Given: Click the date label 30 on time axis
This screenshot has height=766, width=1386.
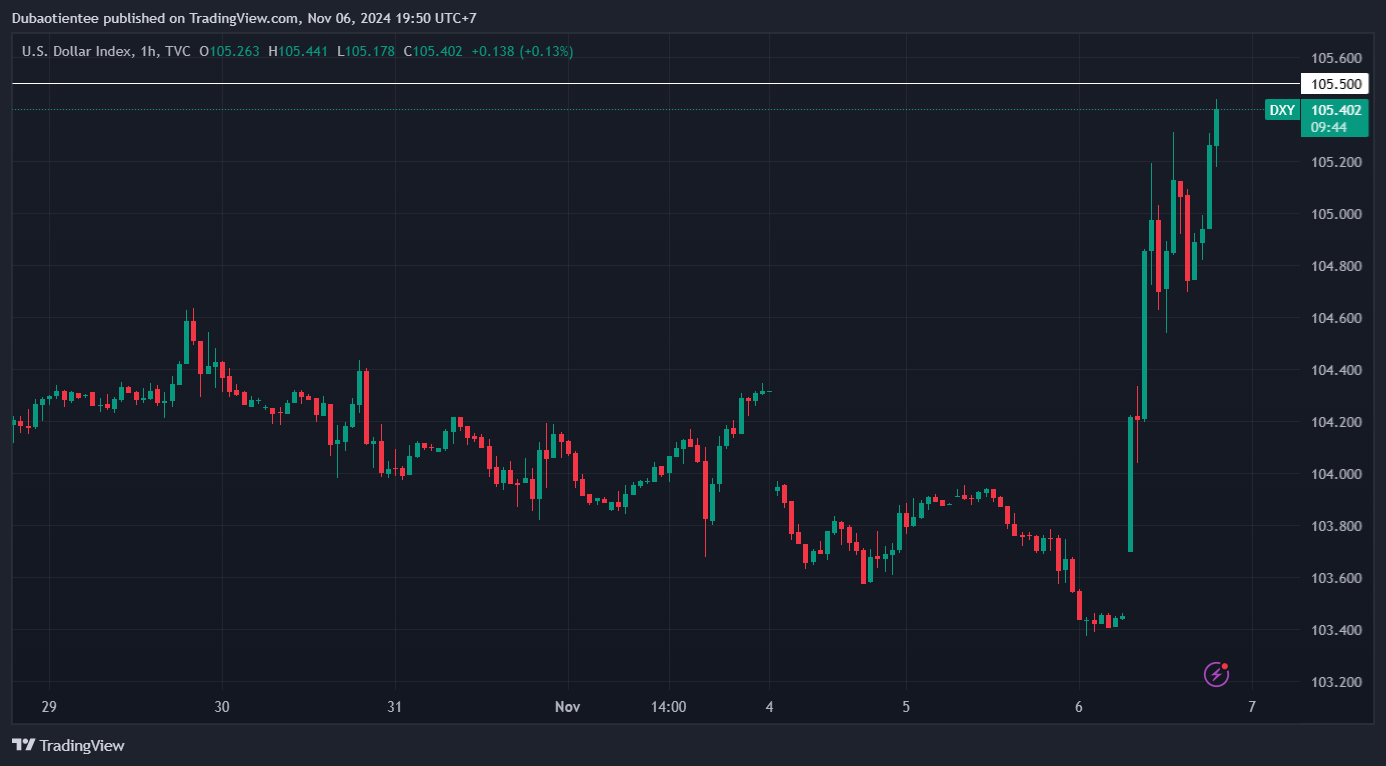Looking at the screenshot, I should coord(222,707).
